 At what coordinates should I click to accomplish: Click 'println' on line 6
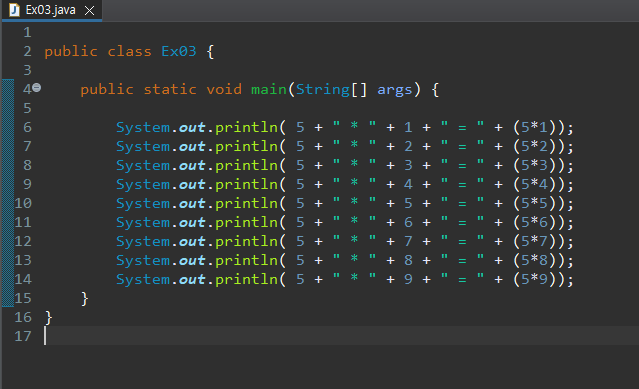tap(246, 127)
